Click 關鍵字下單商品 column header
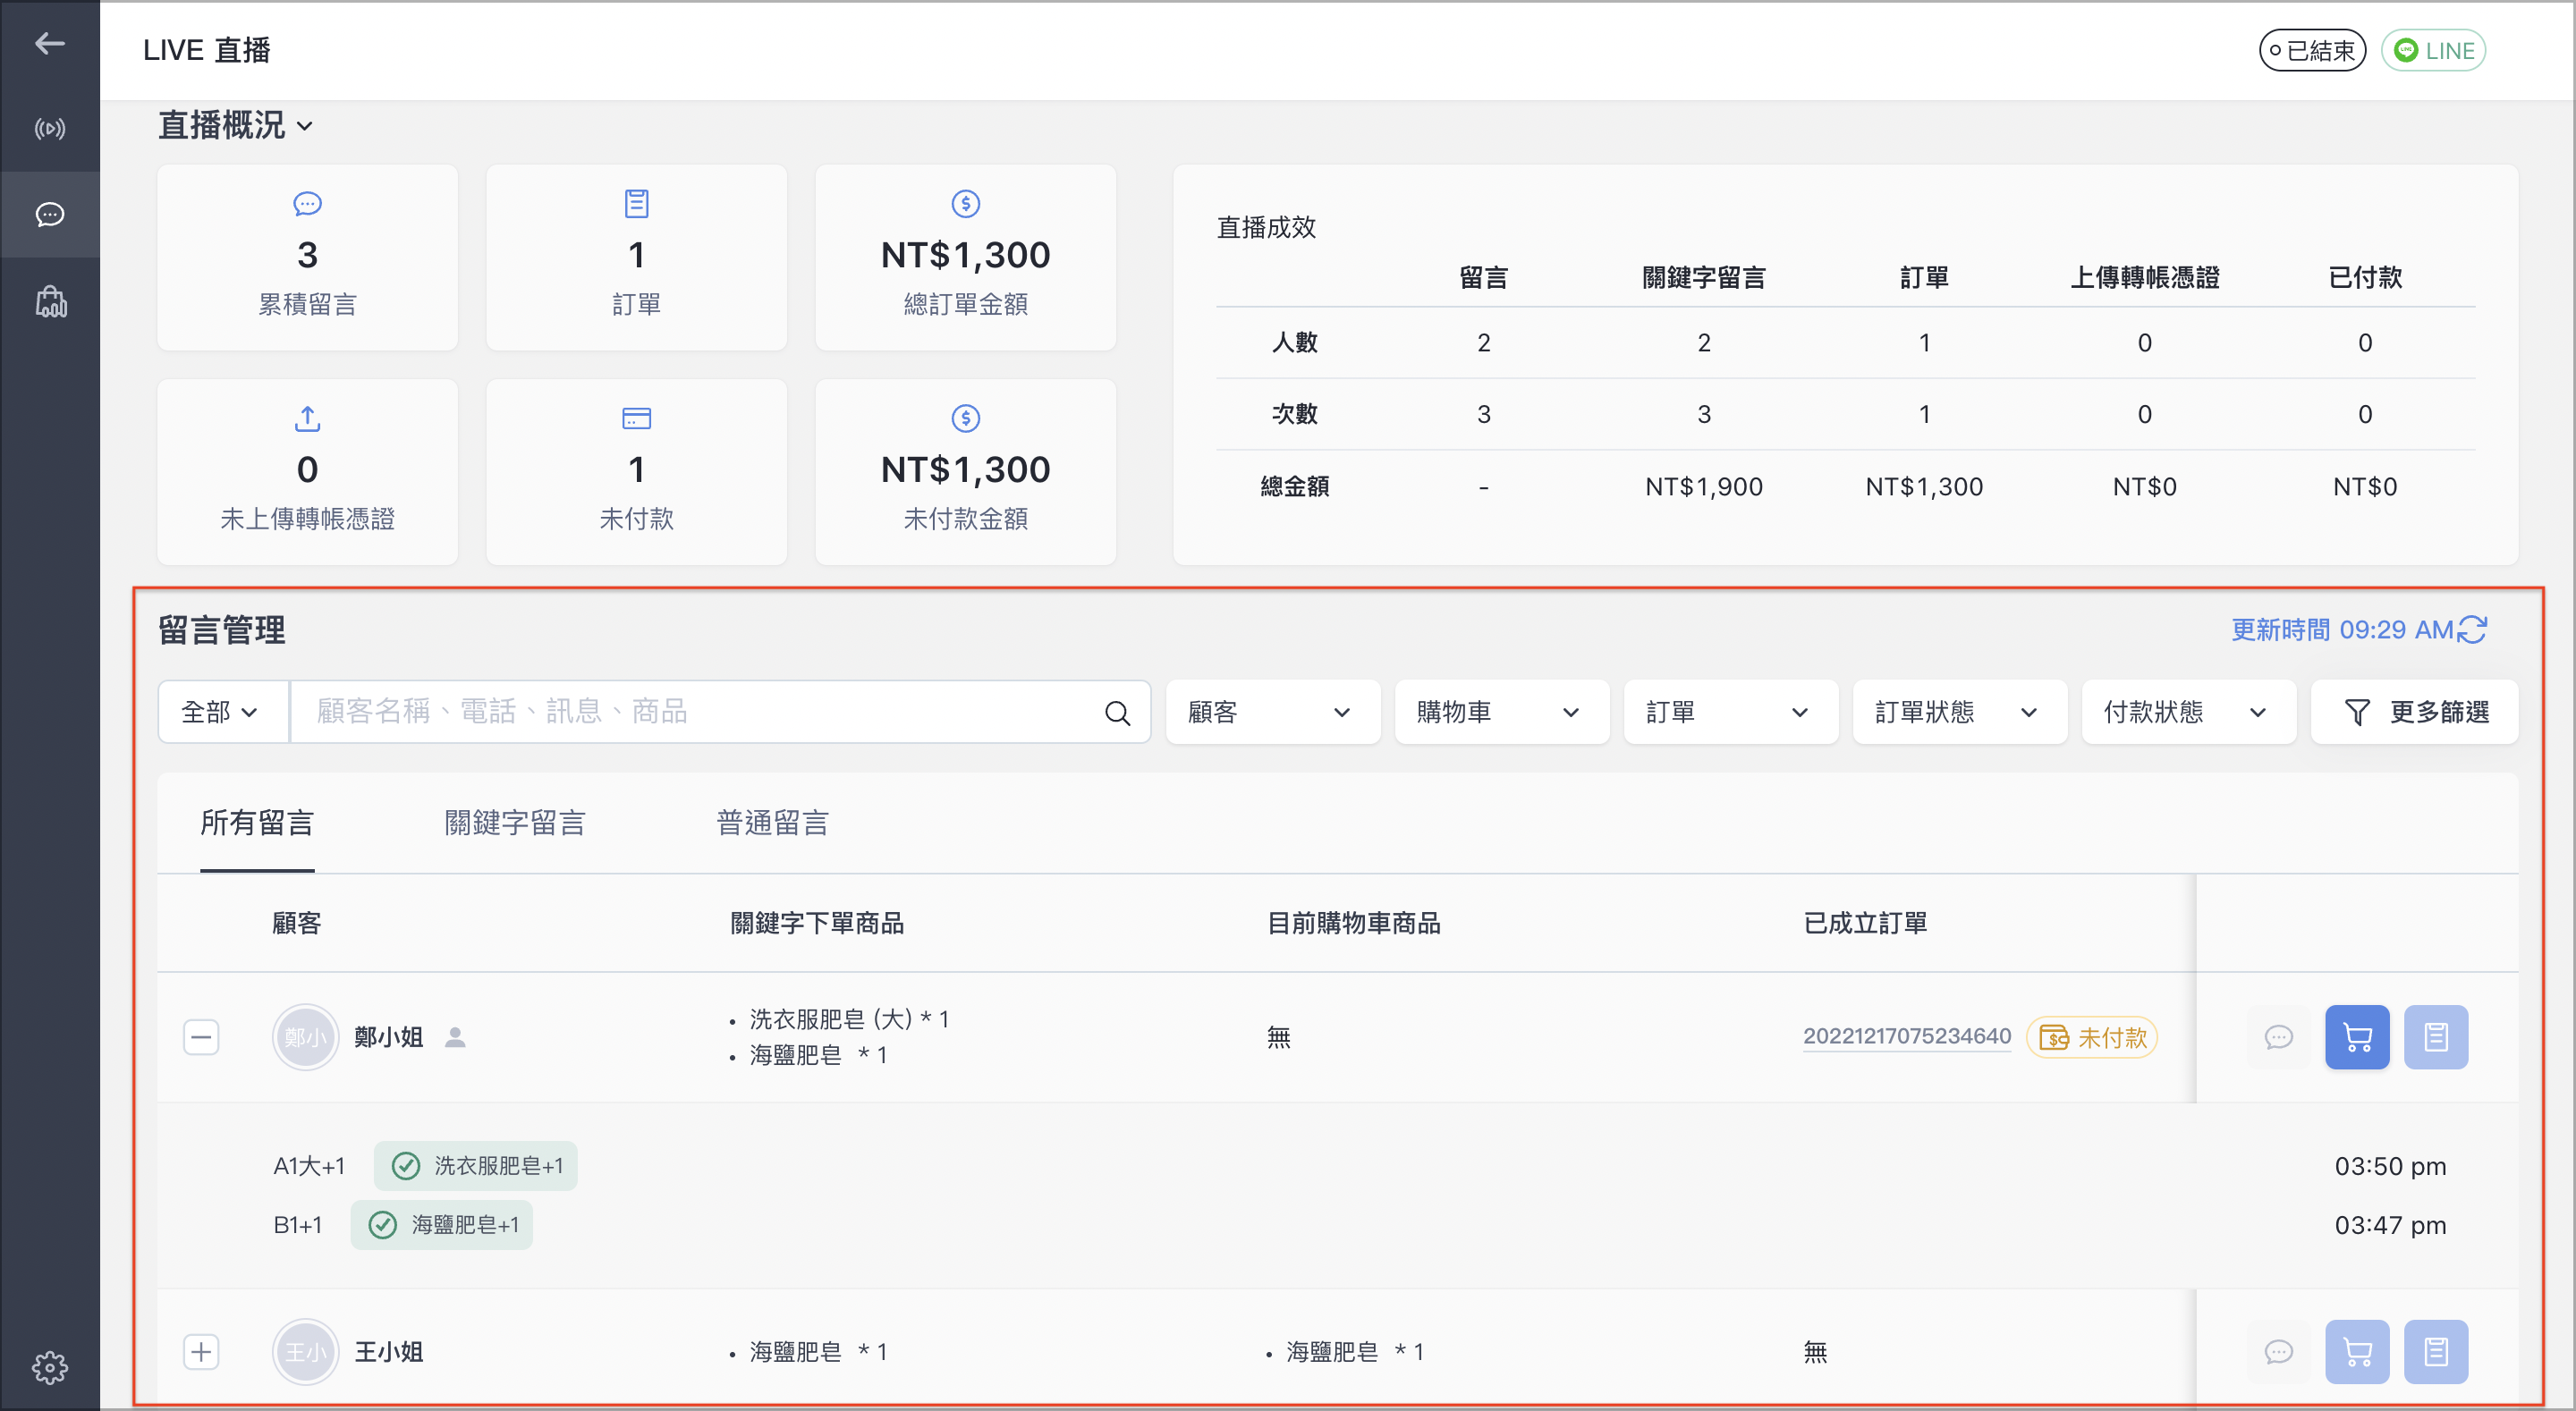The height and width of the screenshot is (1411, 2576). tap(816, 922)
